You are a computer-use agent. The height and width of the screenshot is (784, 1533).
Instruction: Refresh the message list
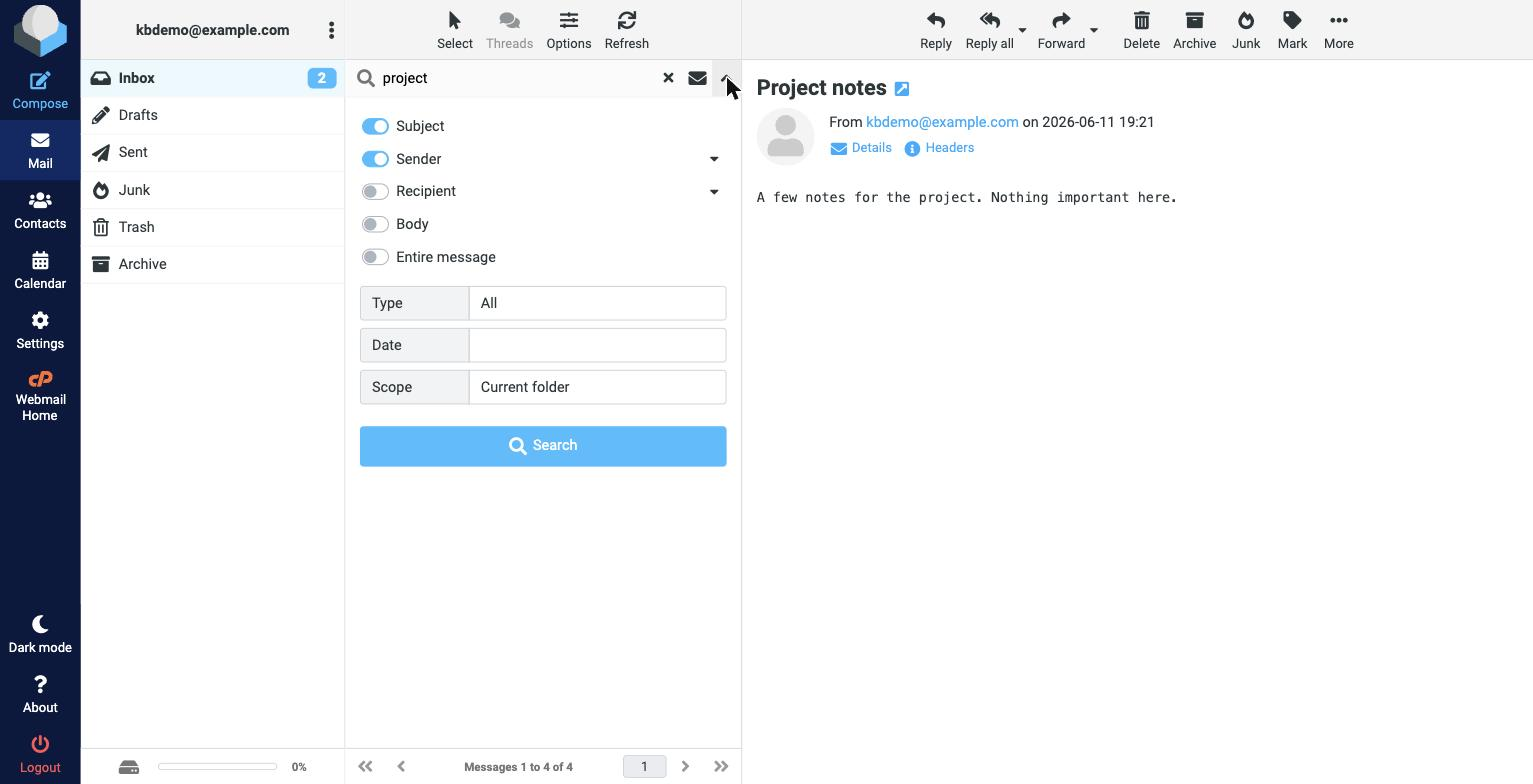point(626,30)
